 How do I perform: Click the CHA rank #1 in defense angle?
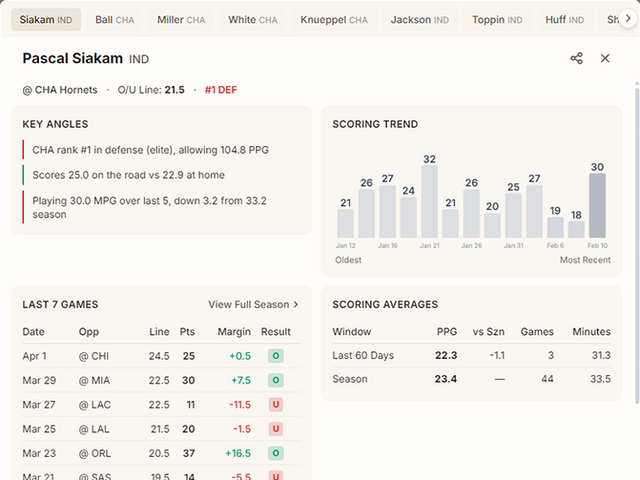(x=151, y=150)
